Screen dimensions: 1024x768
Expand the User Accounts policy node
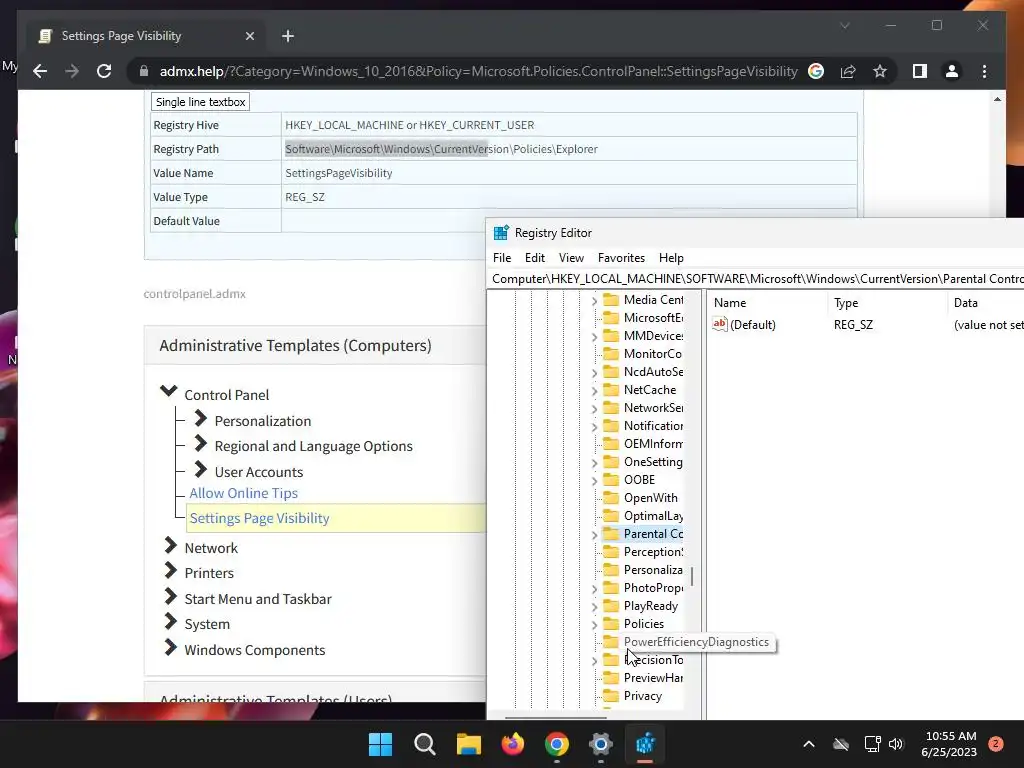[x=200, y=470]
